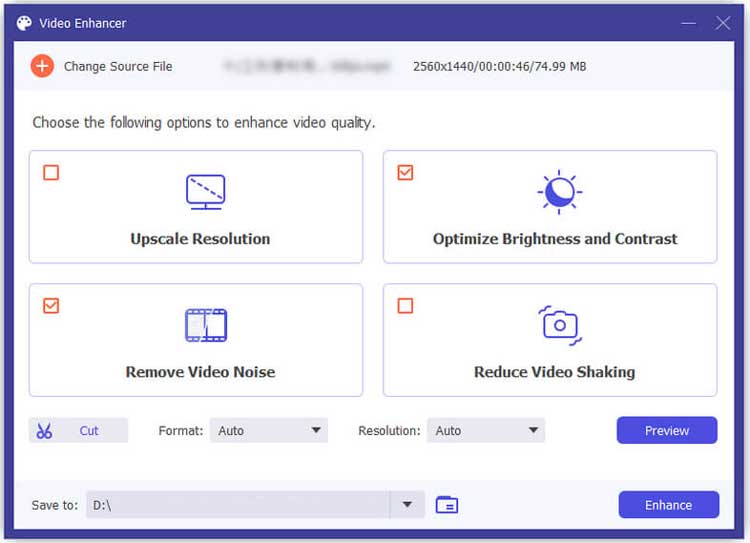Click the Save to path field showing D:\
Screen dimensions: 750x543
238,505
